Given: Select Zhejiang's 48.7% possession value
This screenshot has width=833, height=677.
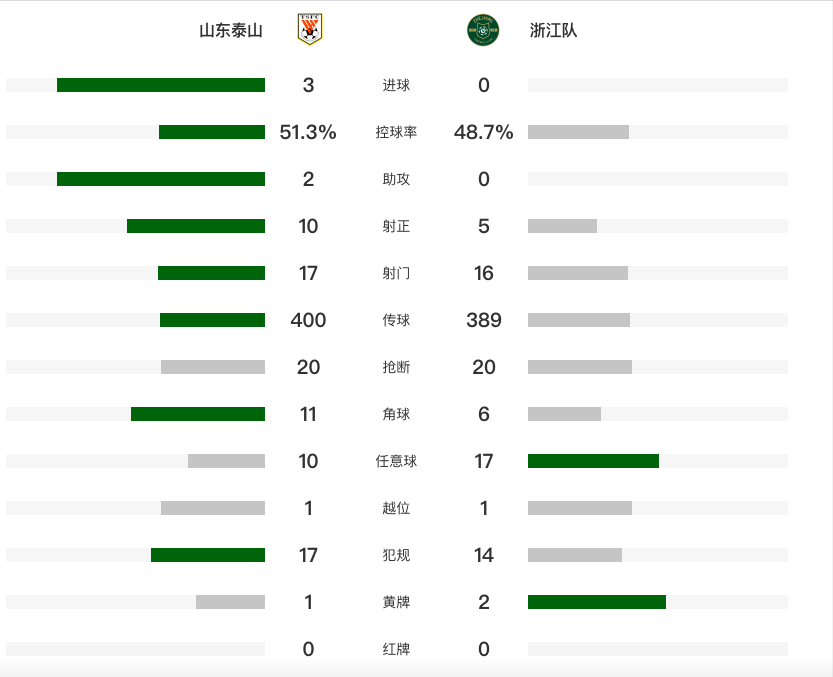Looking at the screenshot, I should pos(484,132).
